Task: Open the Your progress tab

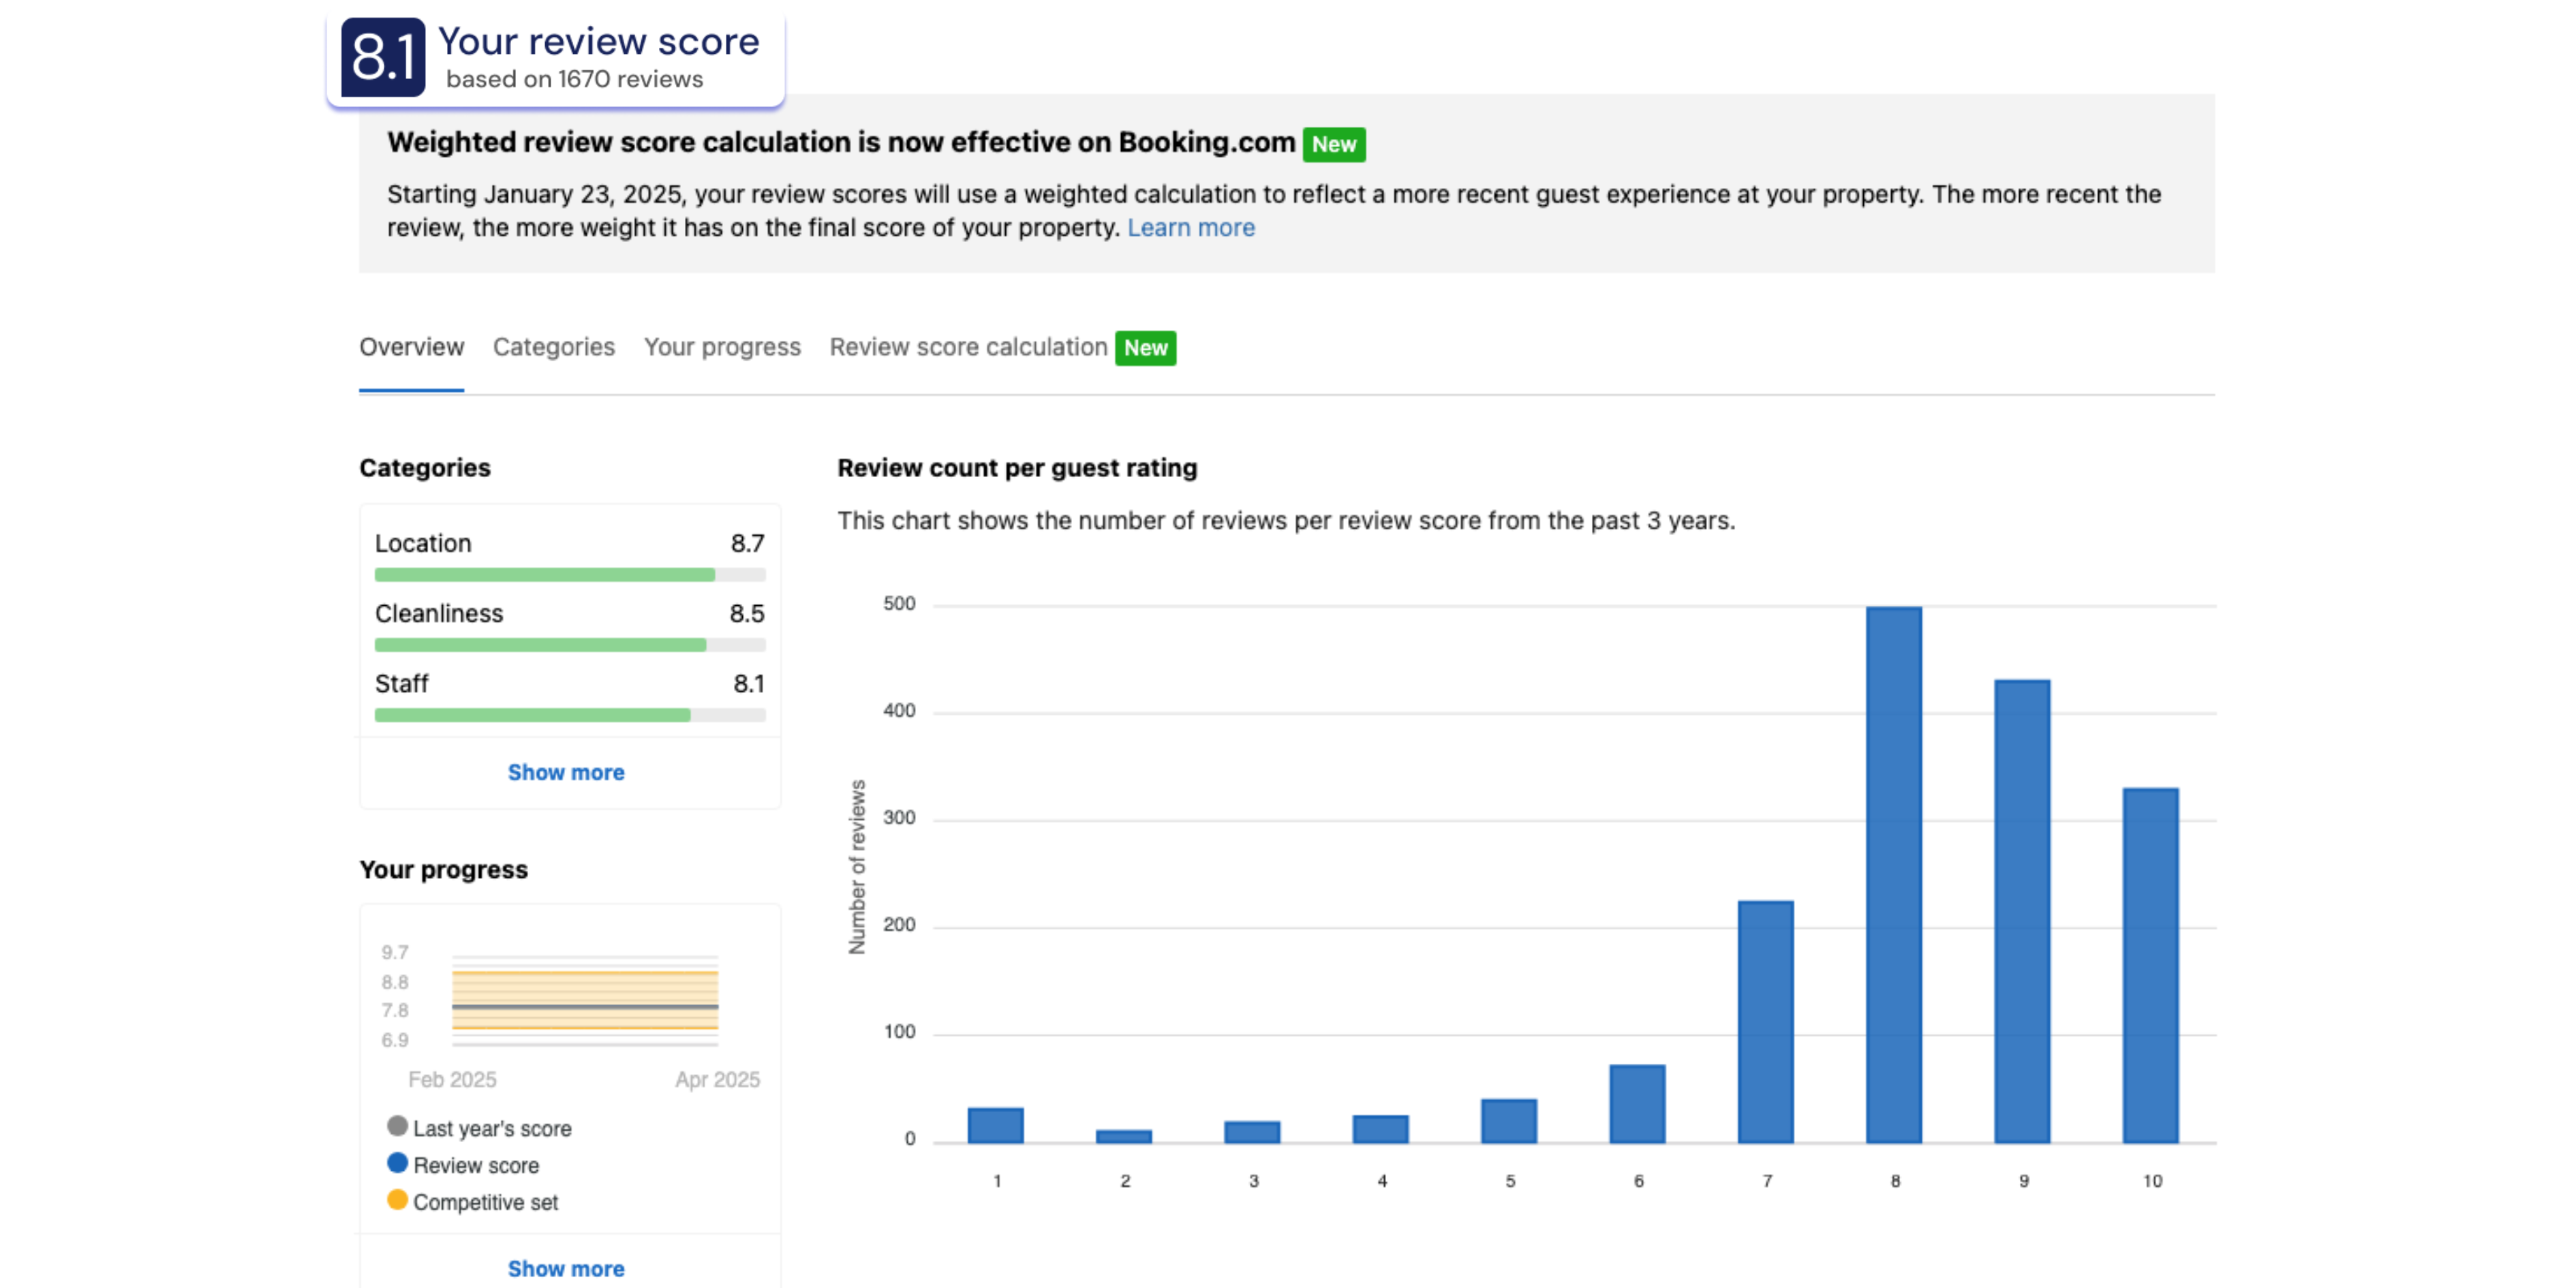Action: (x=722, y=347)
